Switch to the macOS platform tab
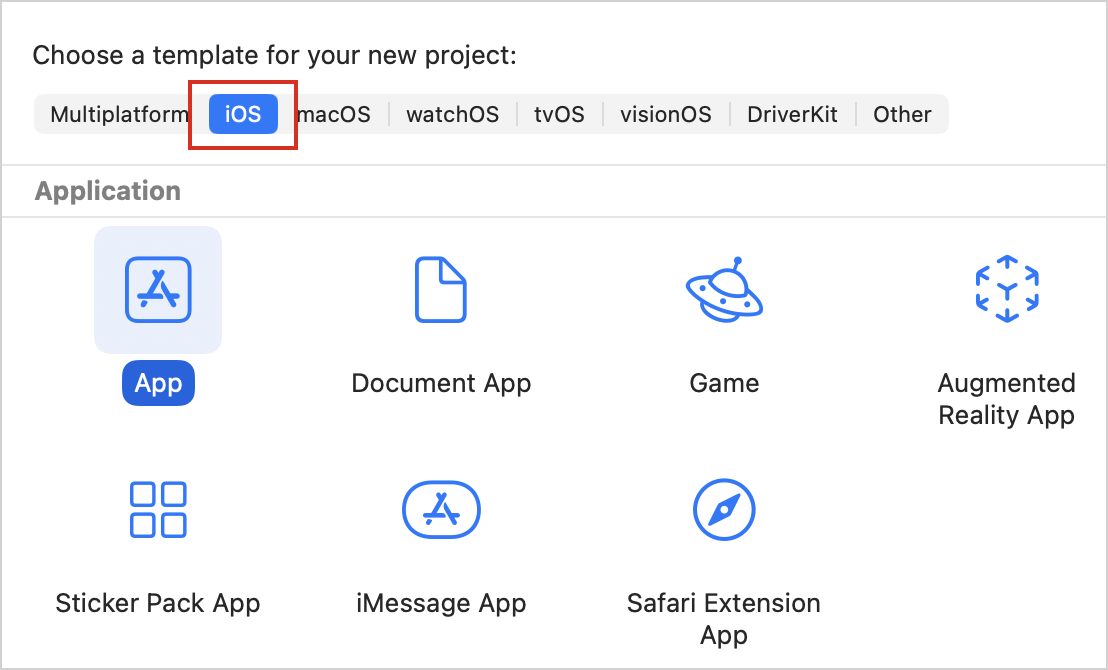 pos(333,114)
